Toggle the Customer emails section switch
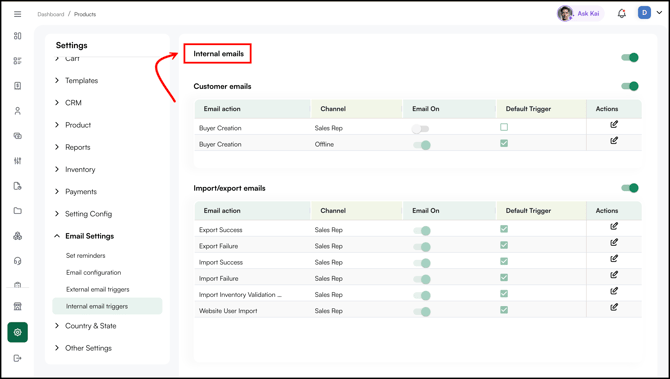This screenshot has height=379, width=670. tap(630, 86)
